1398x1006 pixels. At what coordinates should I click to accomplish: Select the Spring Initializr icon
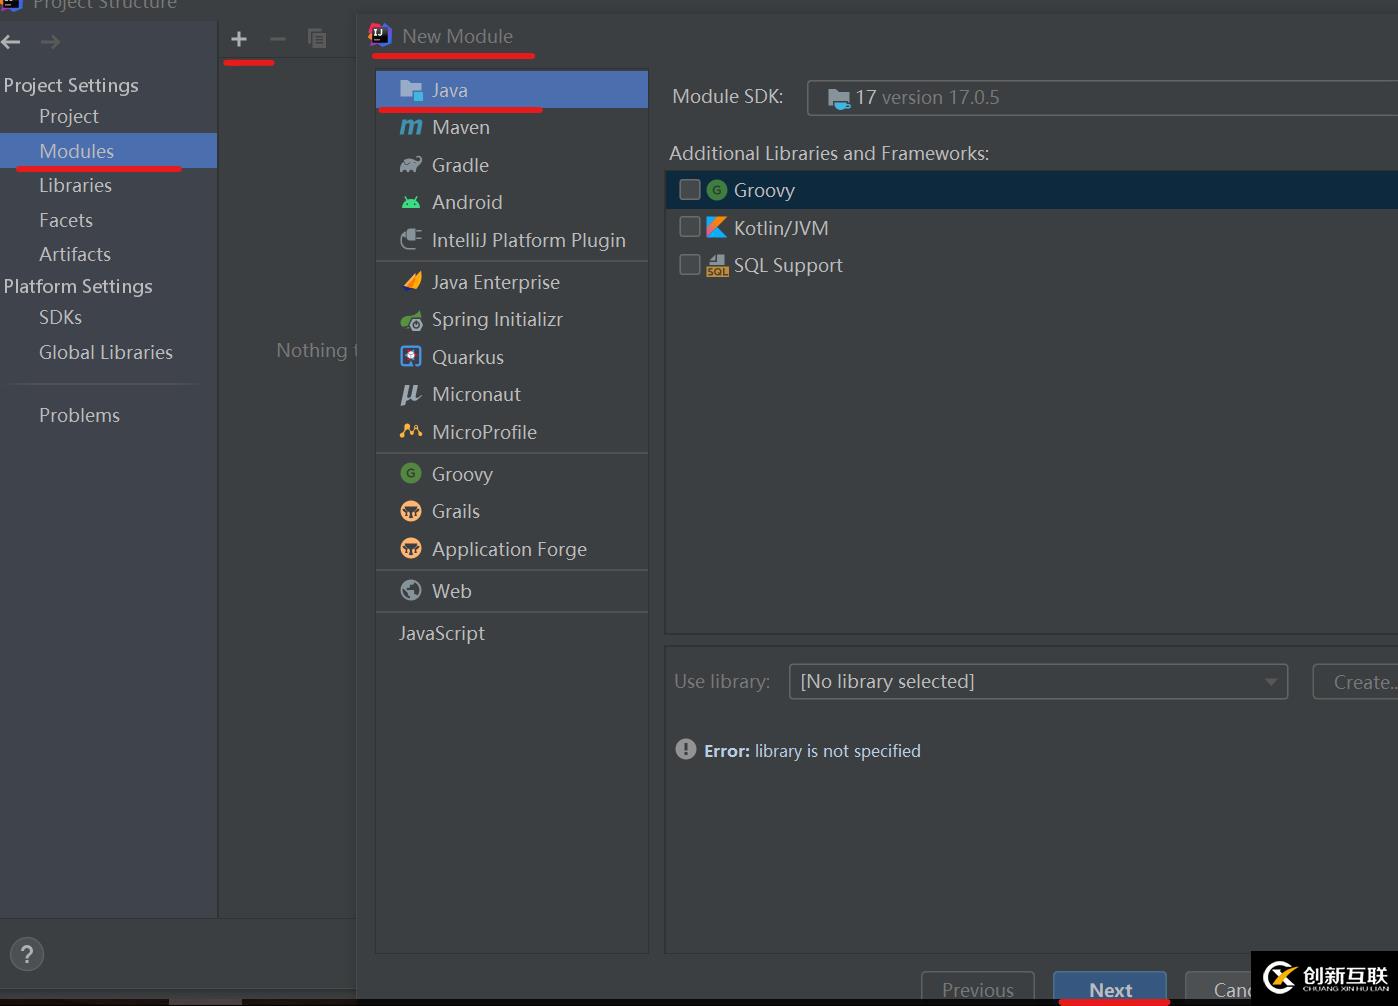tap(411, 320)
